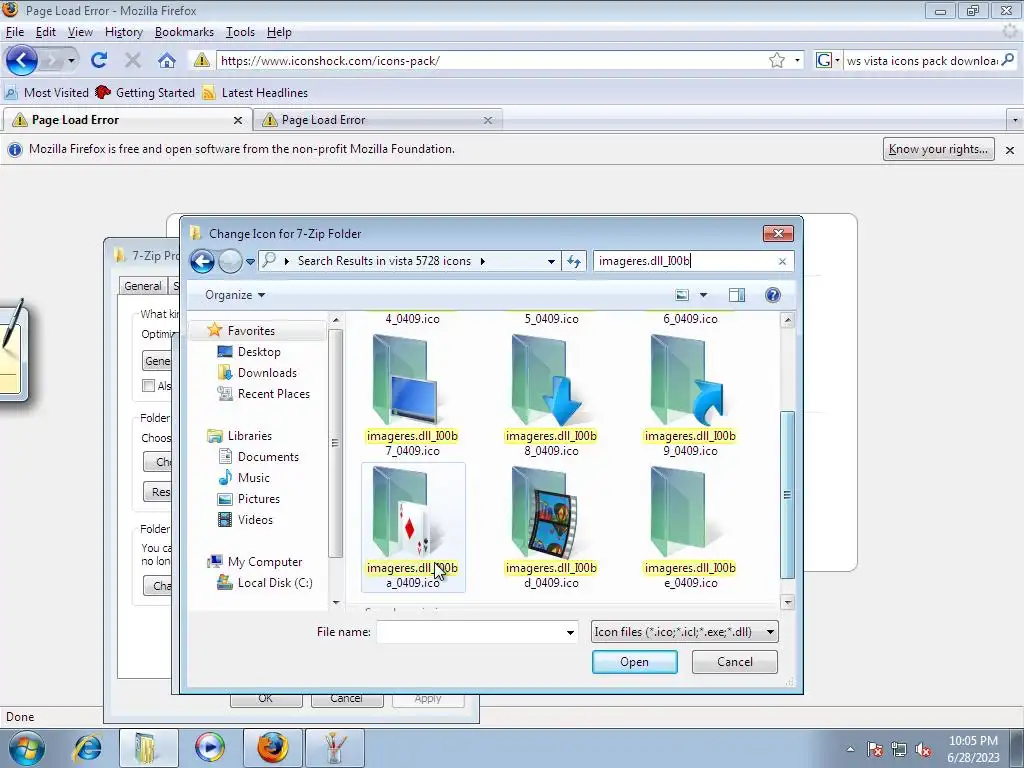Click the Firefox URL address field
1024x768 pixels.
pyautogui.click(x=492, y=61)
